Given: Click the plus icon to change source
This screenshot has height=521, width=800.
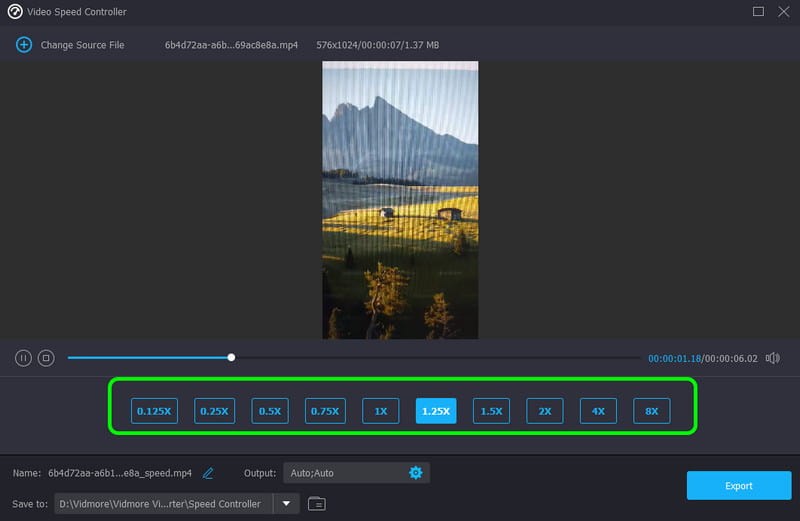Looking at the screenshot, I should [x=24, y=45].
